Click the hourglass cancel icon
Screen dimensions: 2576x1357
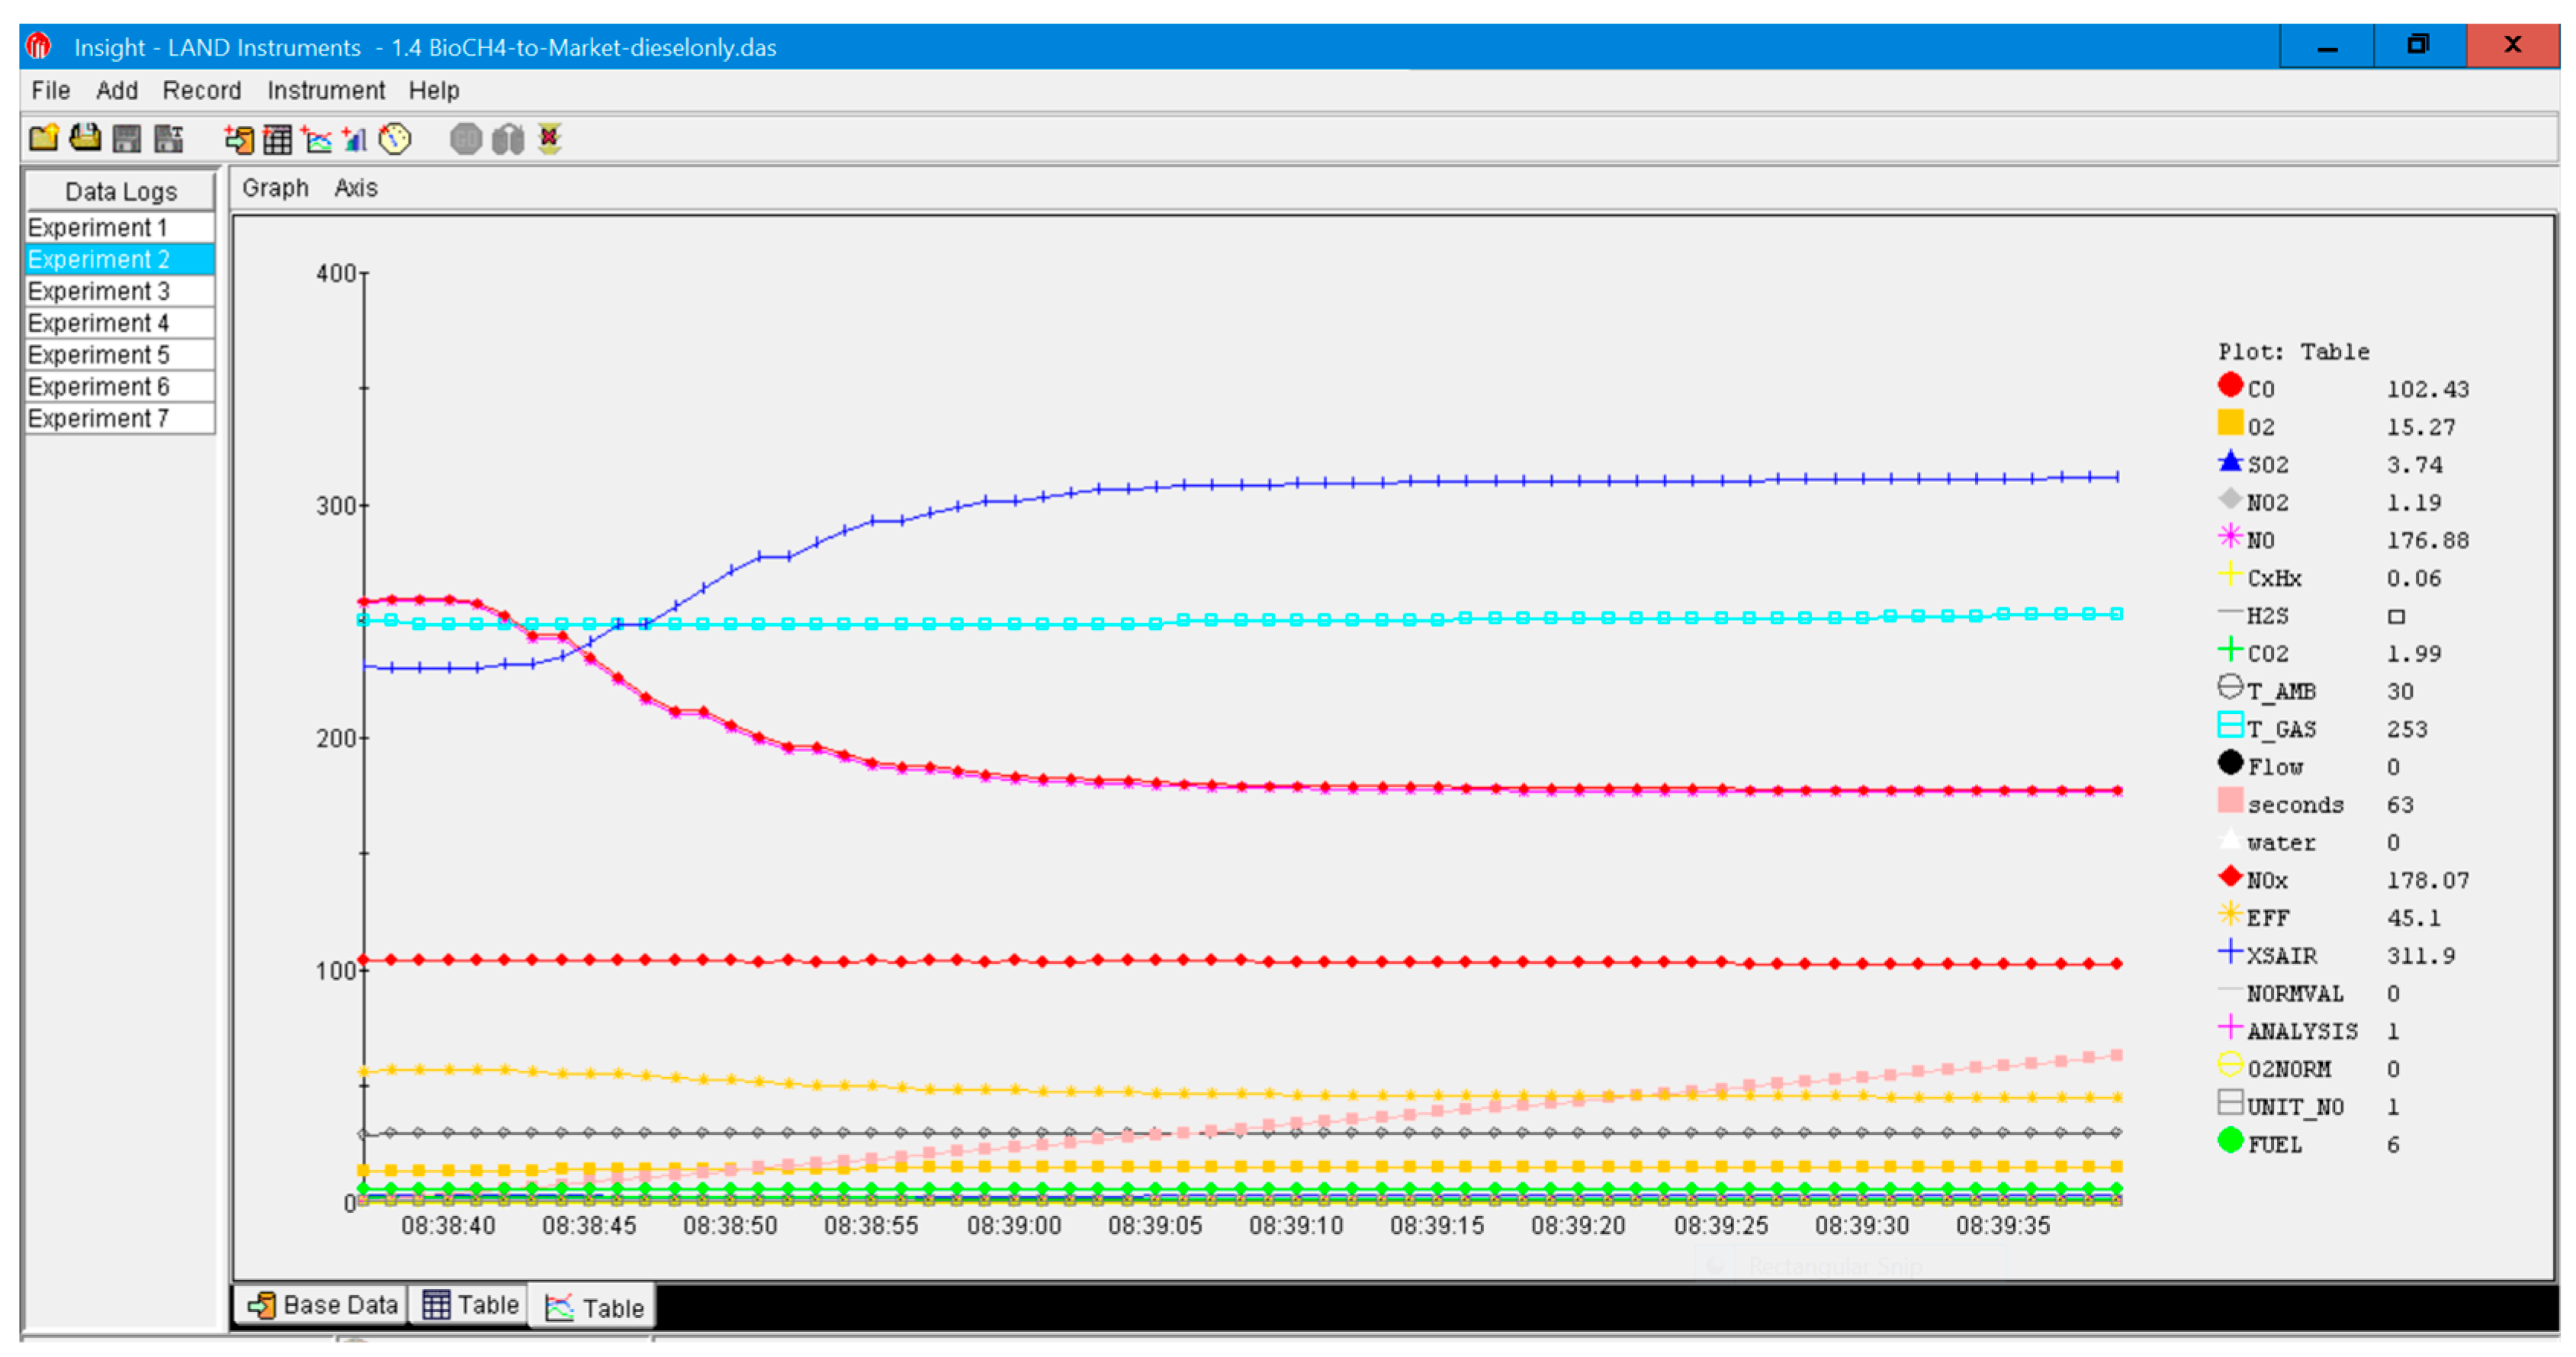coord(549,139)
